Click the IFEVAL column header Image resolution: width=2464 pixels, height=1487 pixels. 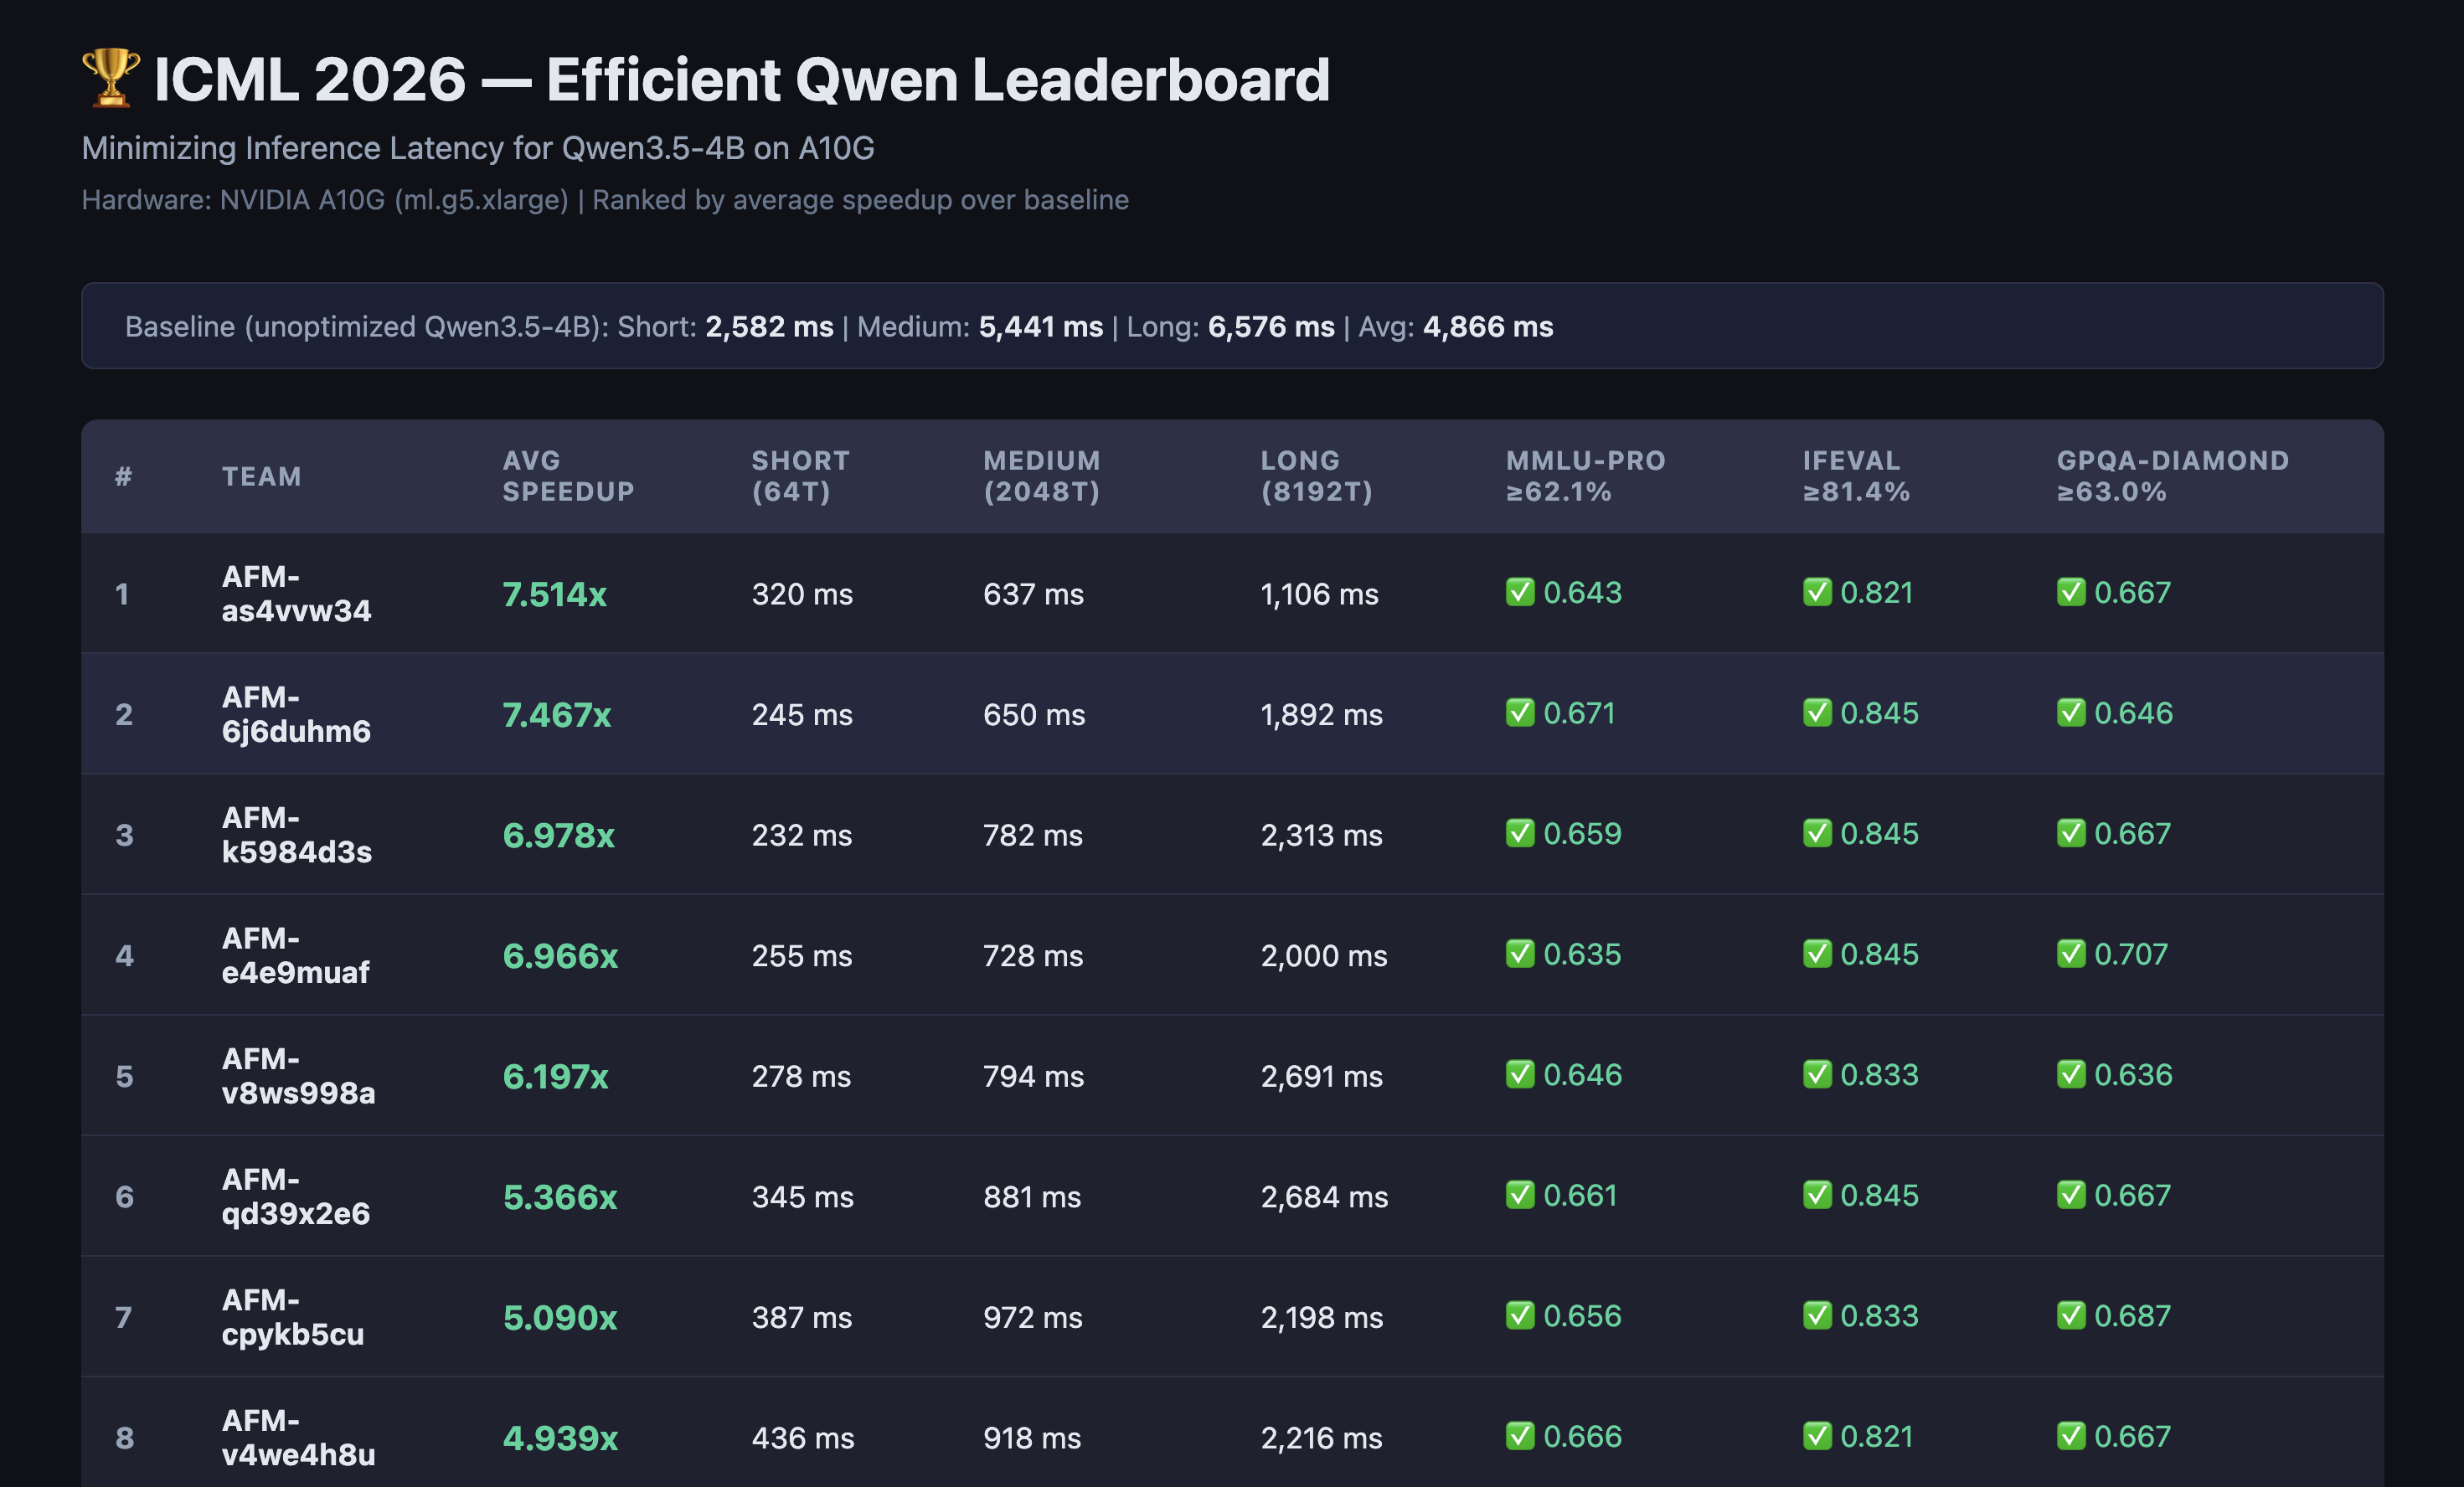tap(1856, 476)
